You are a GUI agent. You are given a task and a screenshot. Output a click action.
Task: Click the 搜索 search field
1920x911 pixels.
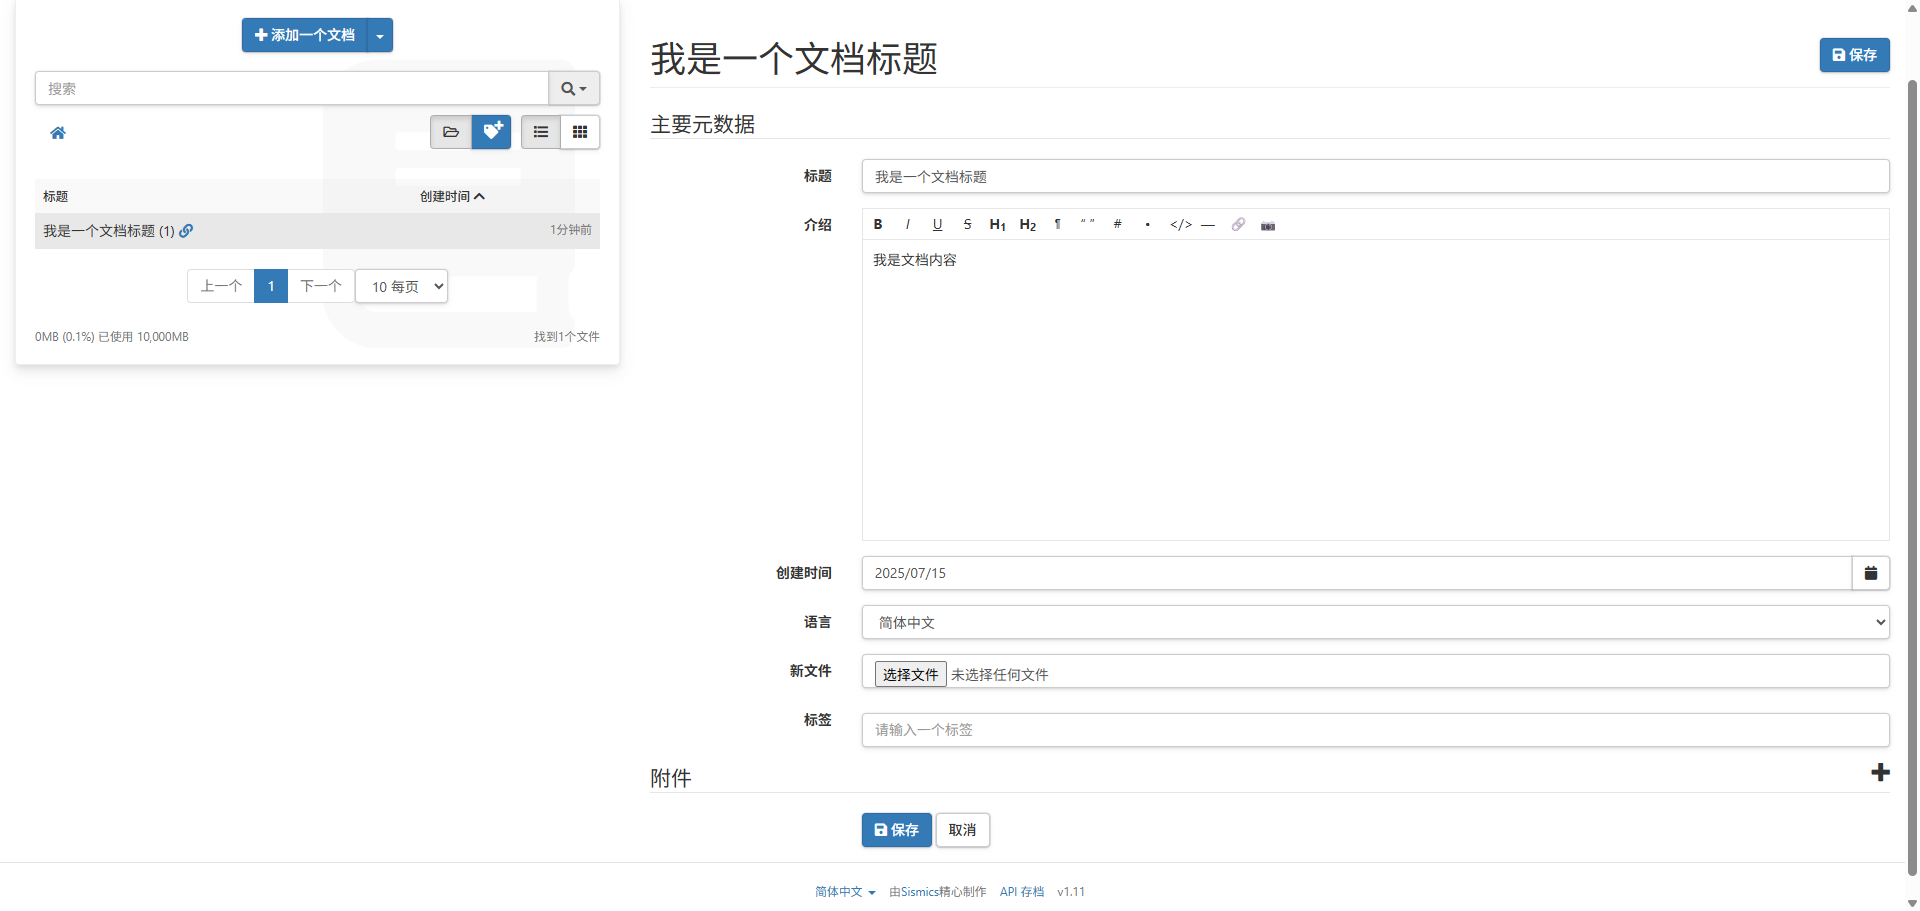coord(292,88)
